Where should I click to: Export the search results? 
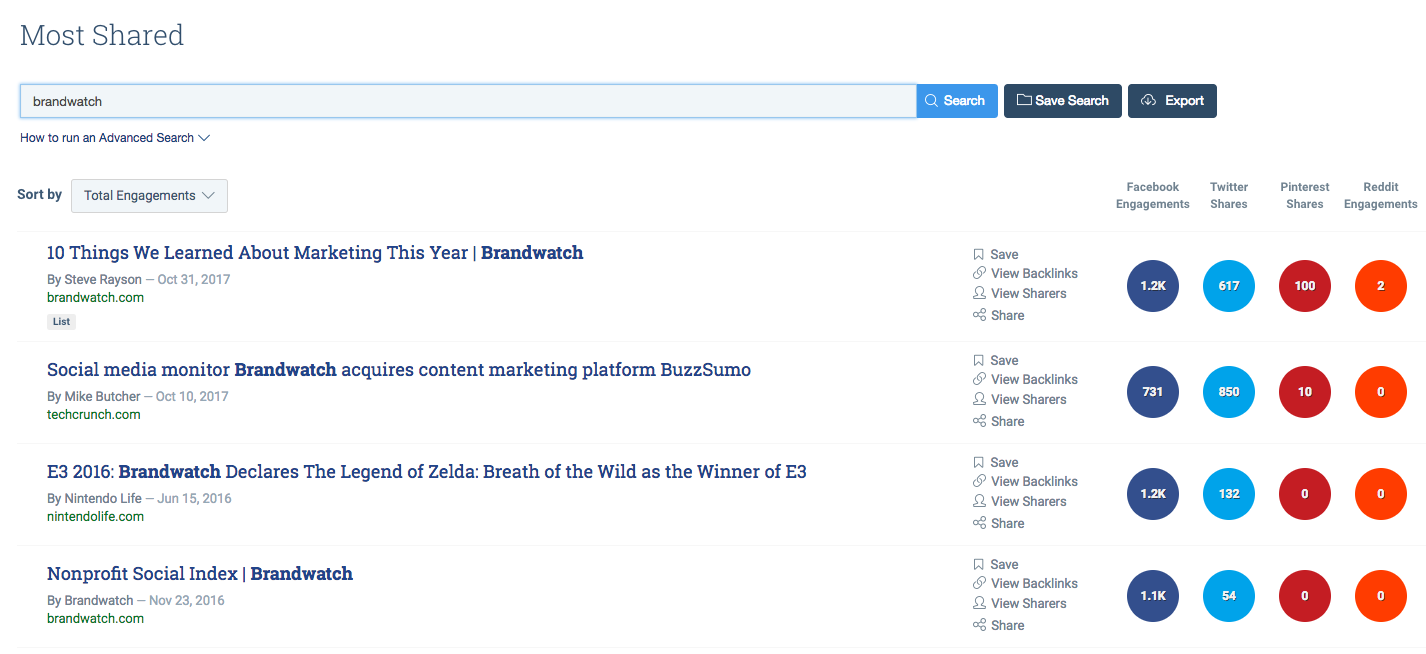(x=1172, y=100)
